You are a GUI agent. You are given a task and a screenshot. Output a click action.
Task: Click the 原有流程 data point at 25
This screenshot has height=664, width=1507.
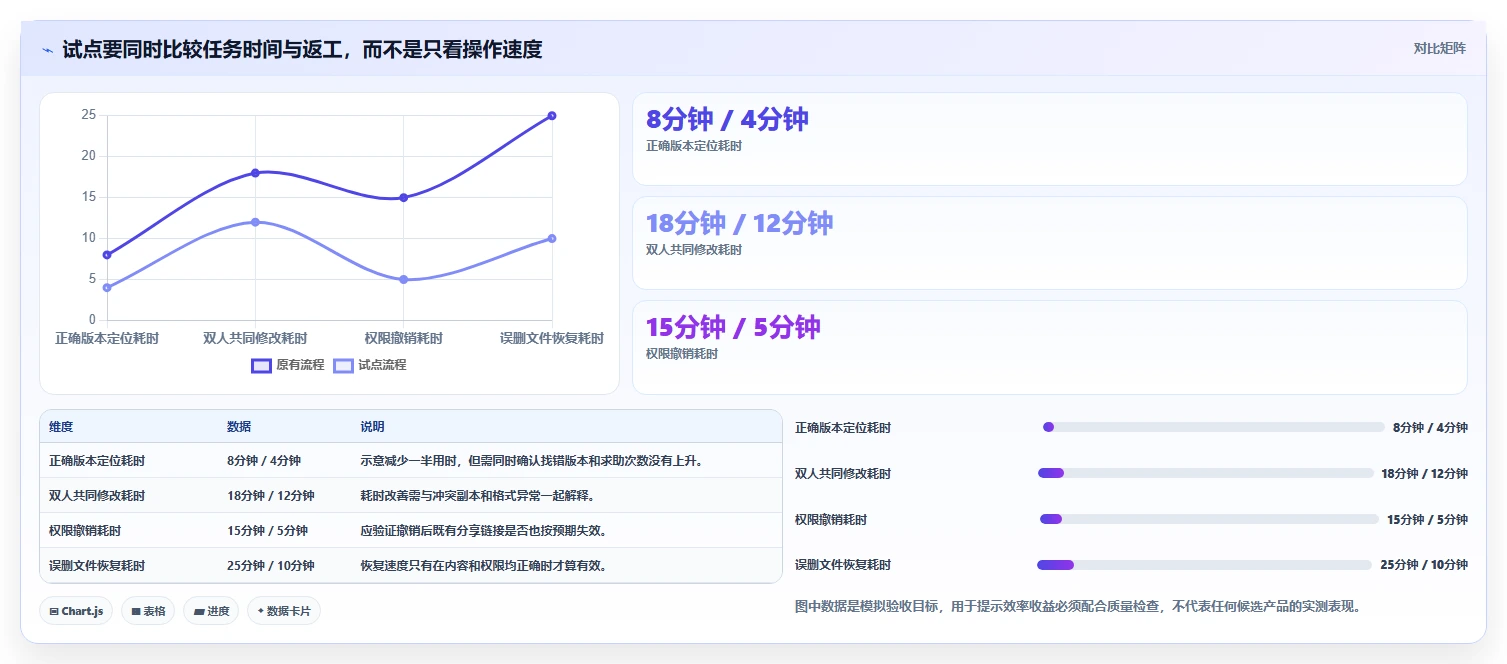552,116
